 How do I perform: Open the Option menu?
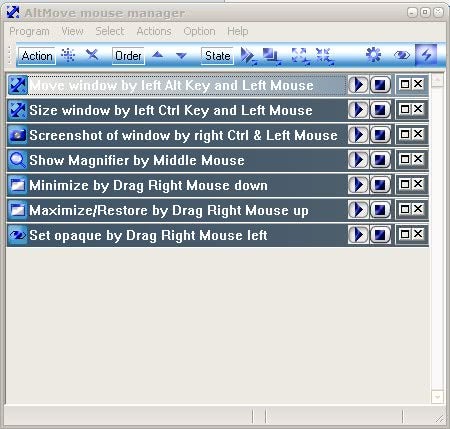point(199,31)
